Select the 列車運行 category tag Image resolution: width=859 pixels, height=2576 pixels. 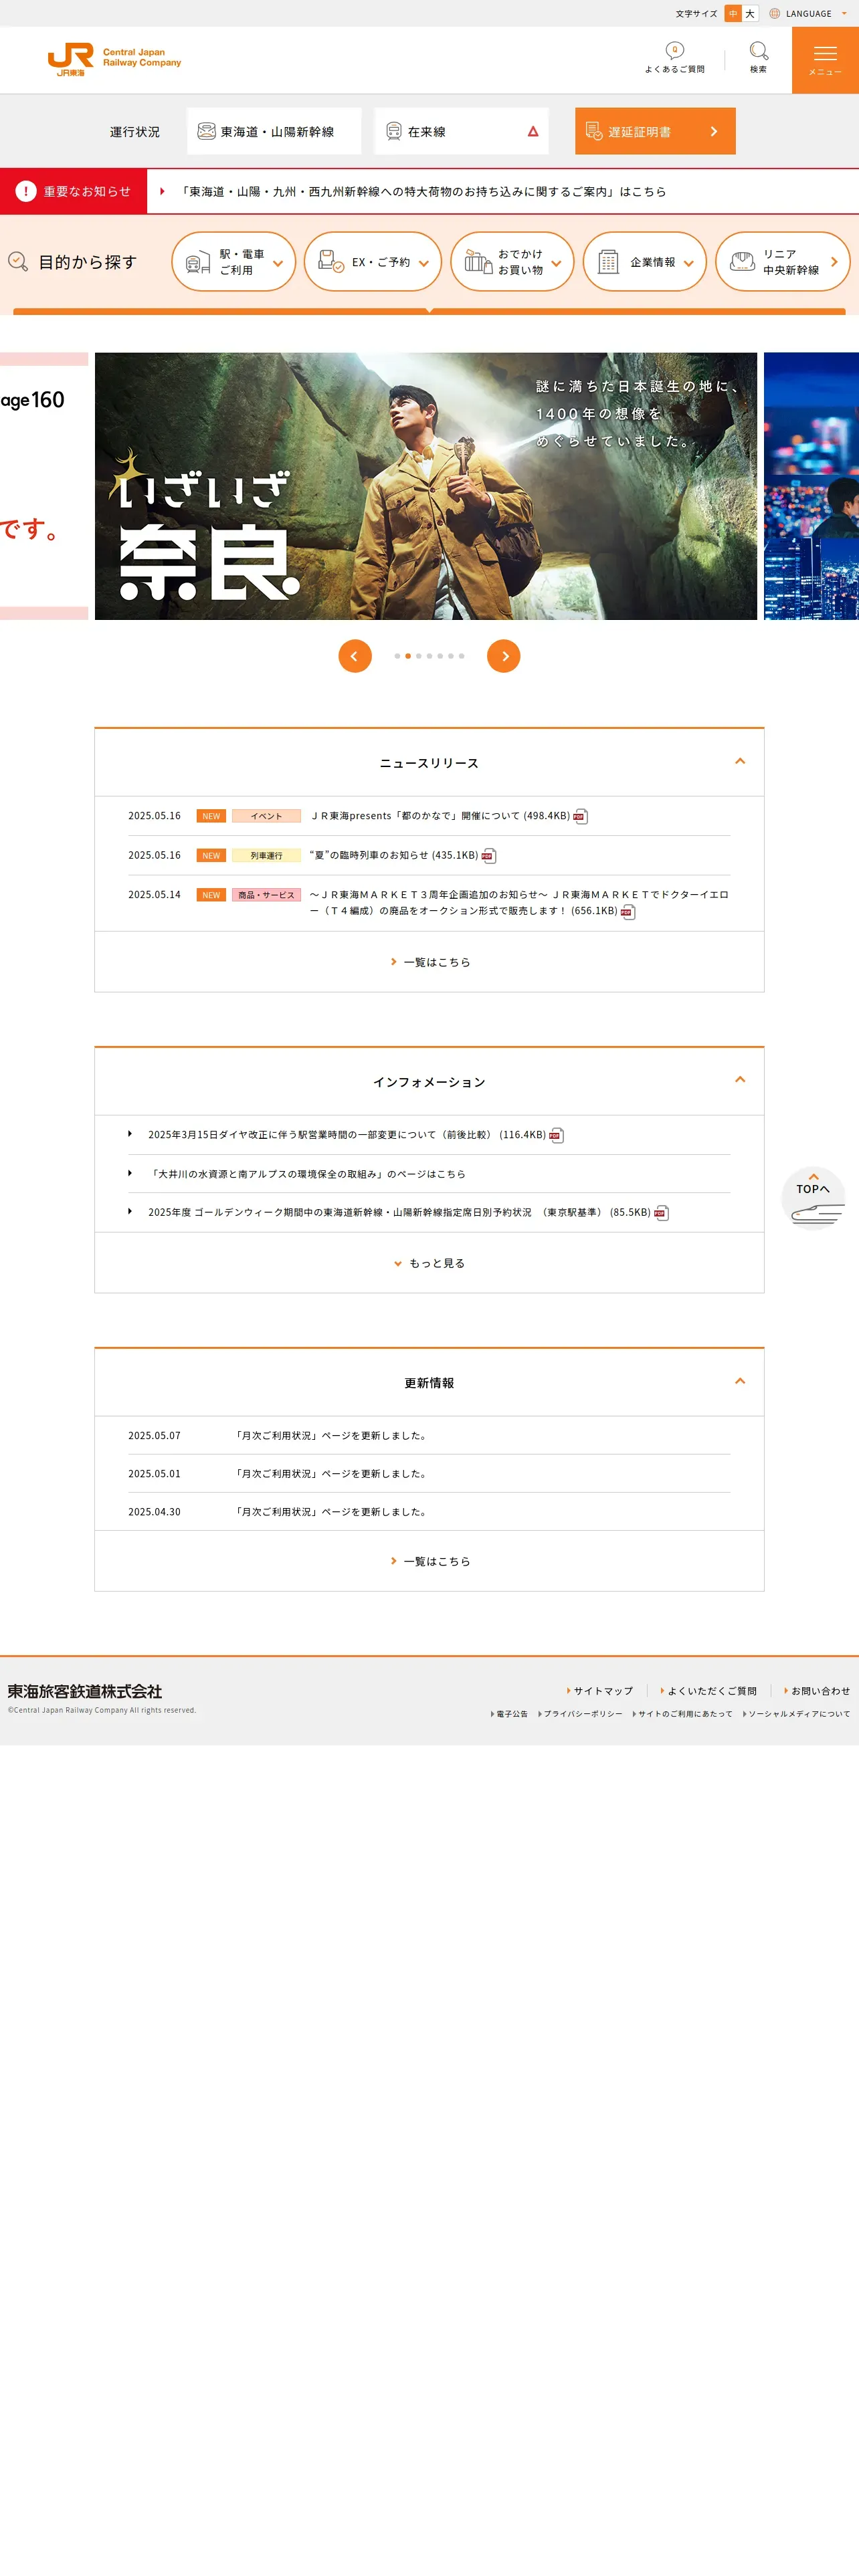point(266,855)
